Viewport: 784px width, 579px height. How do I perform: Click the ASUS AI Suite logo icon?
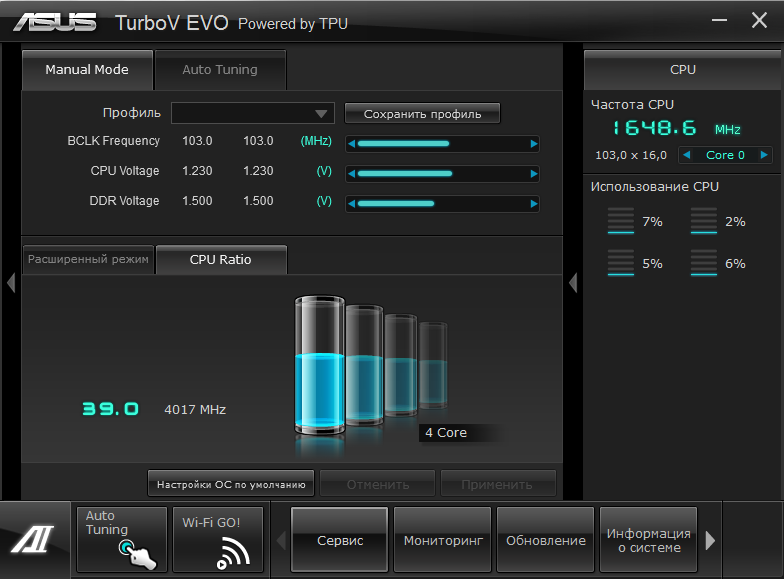click(x=33, y=540)
